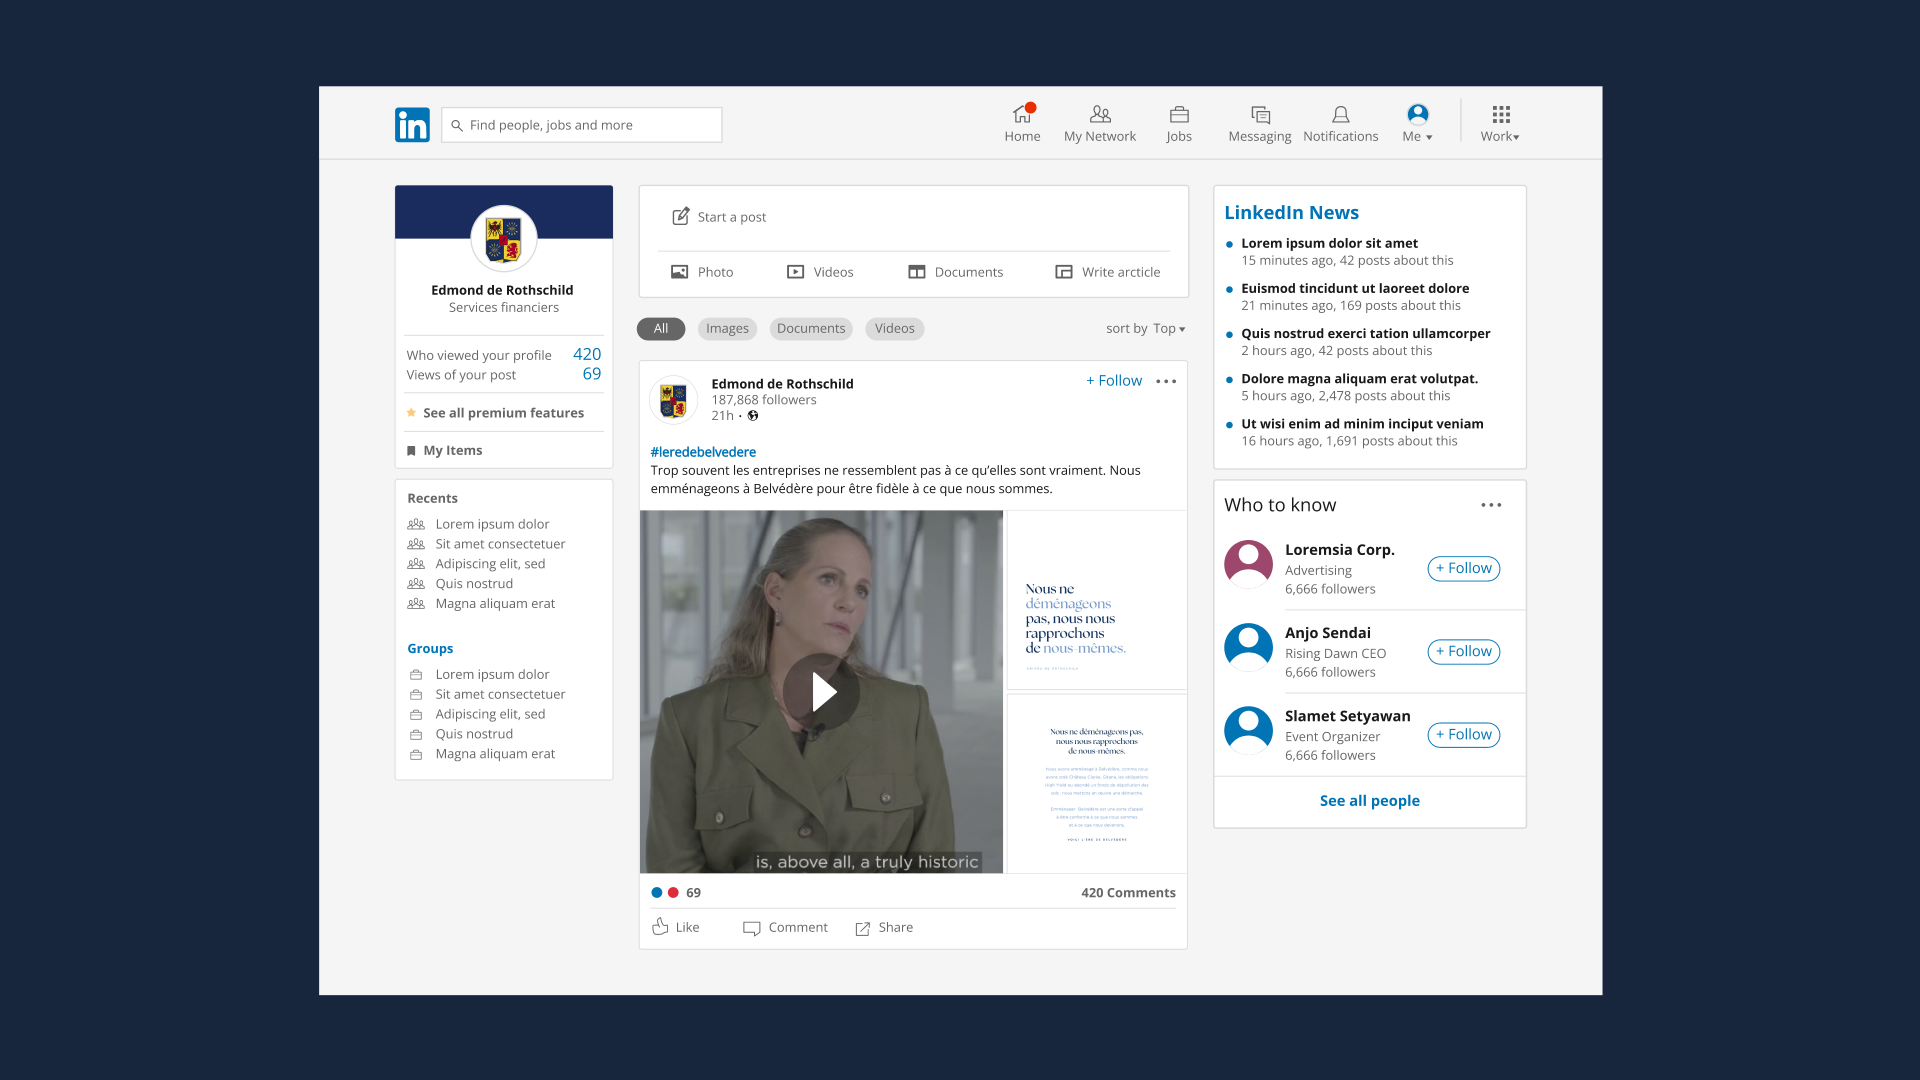View the 69 reactions count

click(693, 892)
